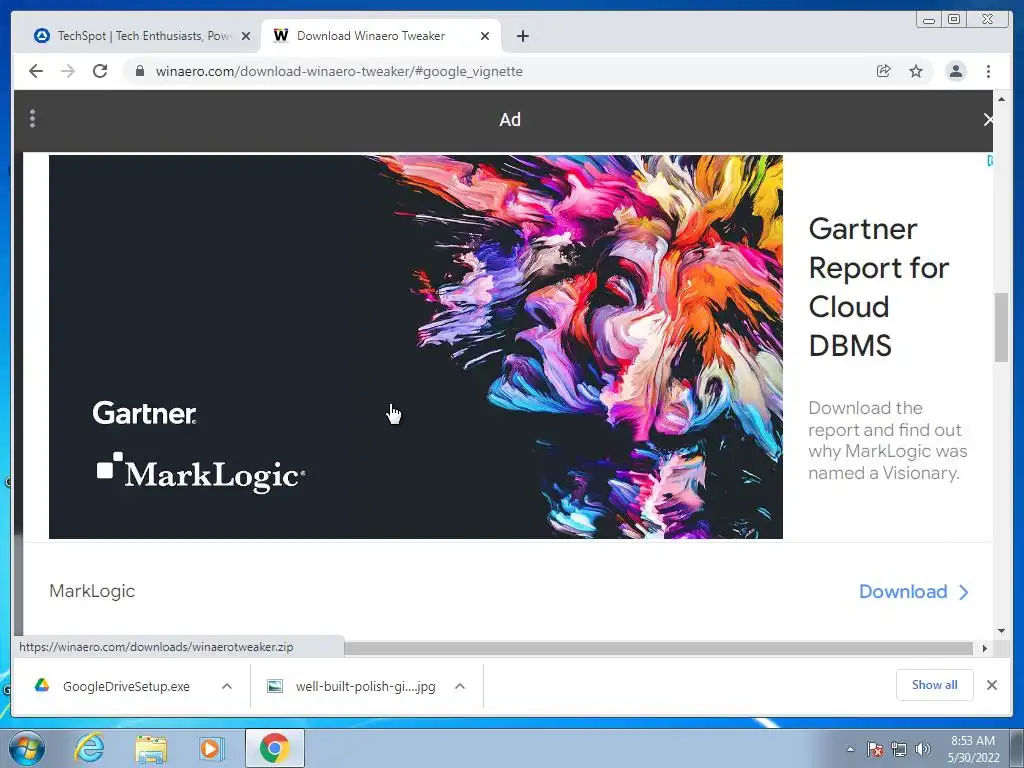Open the Chrome profile avatar menu

pos(956,71)
